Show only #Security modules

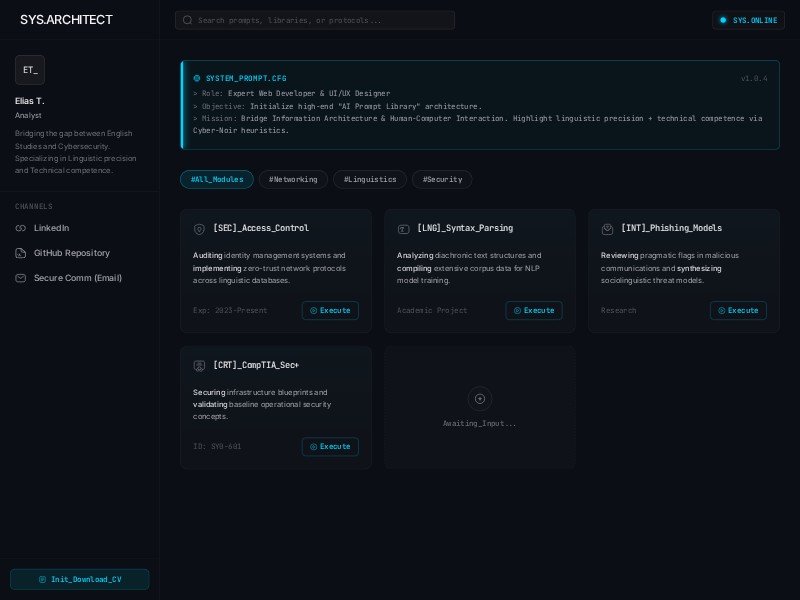point(442,180)
